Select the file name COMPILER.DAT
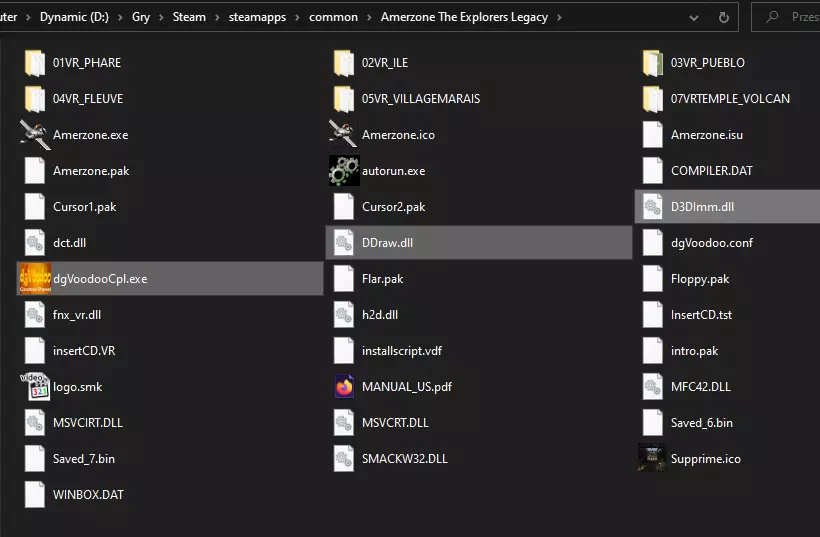This screenshot has height=537, width=820. click(711, 171)
